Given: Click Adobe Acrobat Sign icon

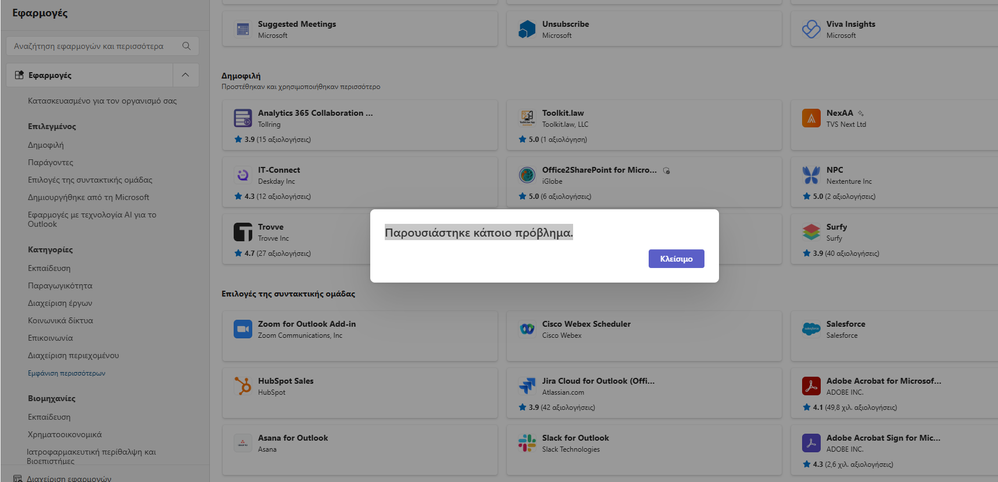Looking at the screenshot, I should (811, 443).
